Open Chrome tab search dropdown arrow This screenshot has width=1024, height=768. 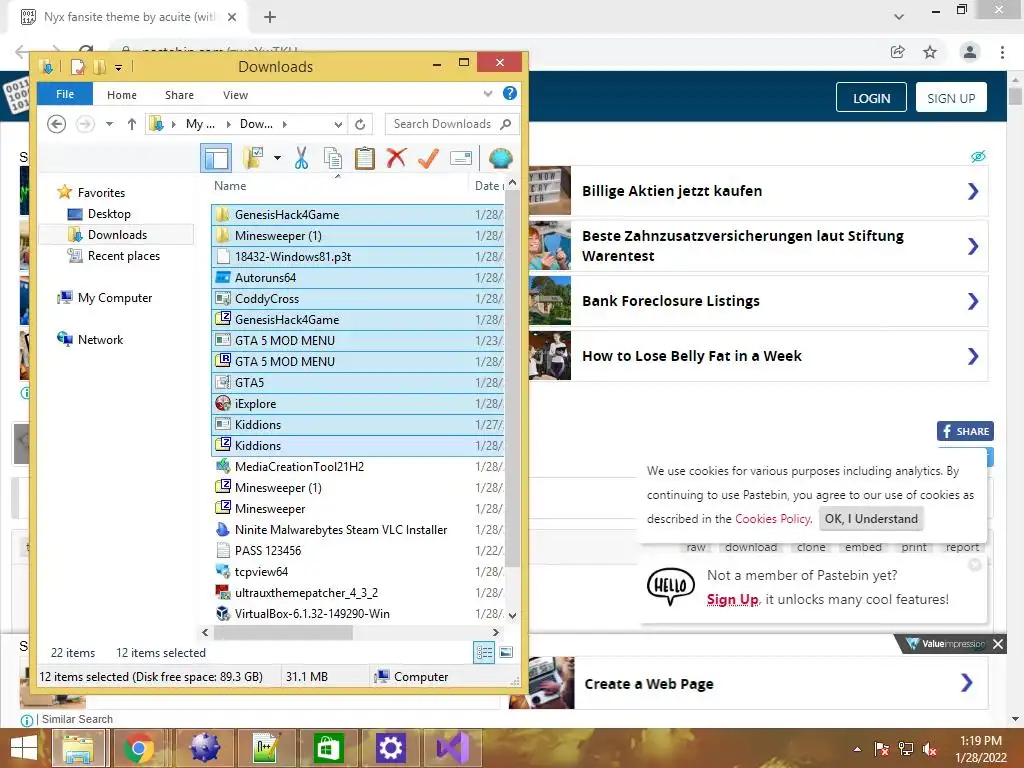[899, 17]
